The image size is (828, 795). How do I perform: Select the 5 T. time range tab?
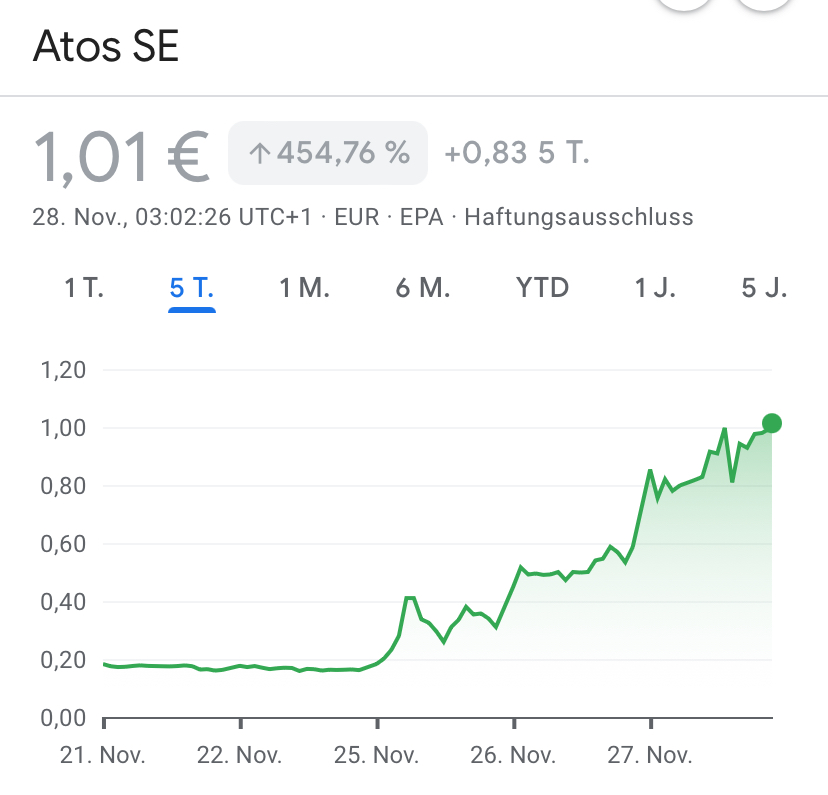(x=192, y=289)
